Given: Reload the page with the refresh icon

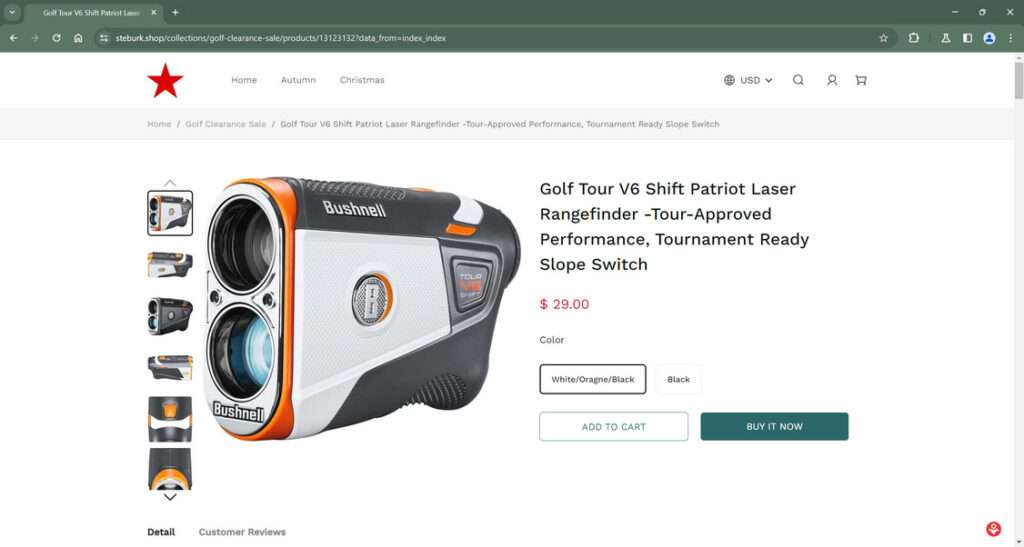Looking at the screenshot, I should (x=56, y=38).
